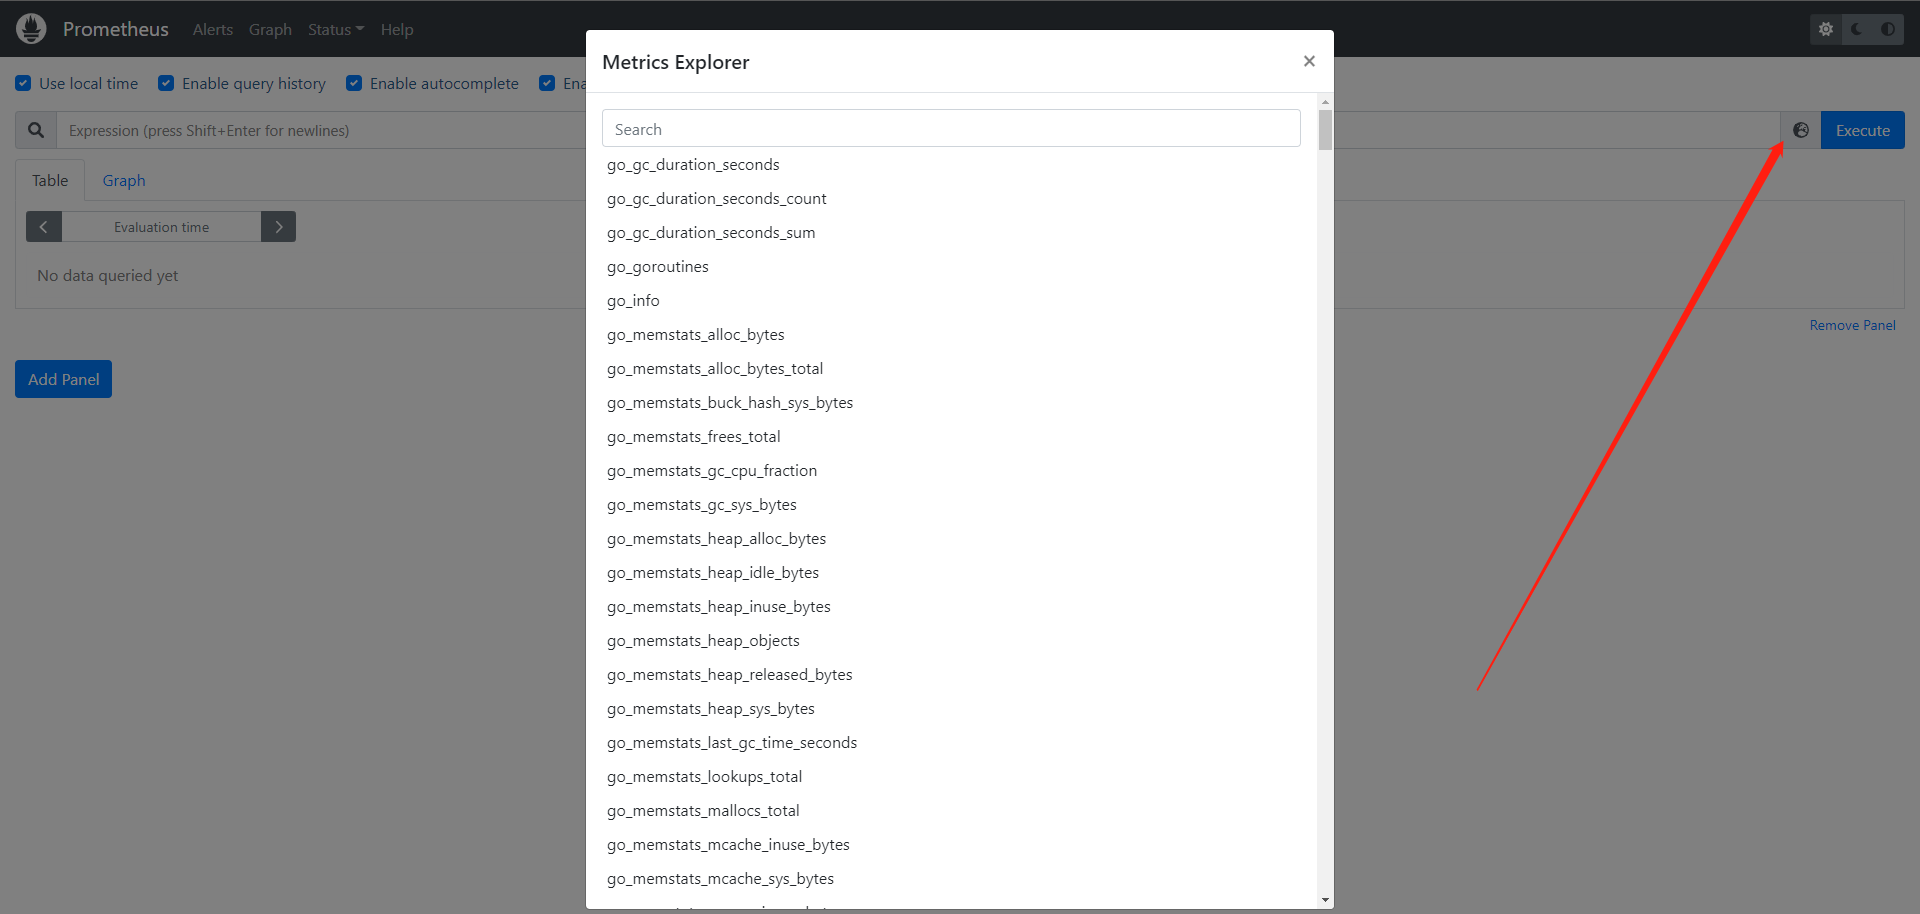Focus the metrics Search field
The height and width of the screenshot is (914, 1920).
951,129
